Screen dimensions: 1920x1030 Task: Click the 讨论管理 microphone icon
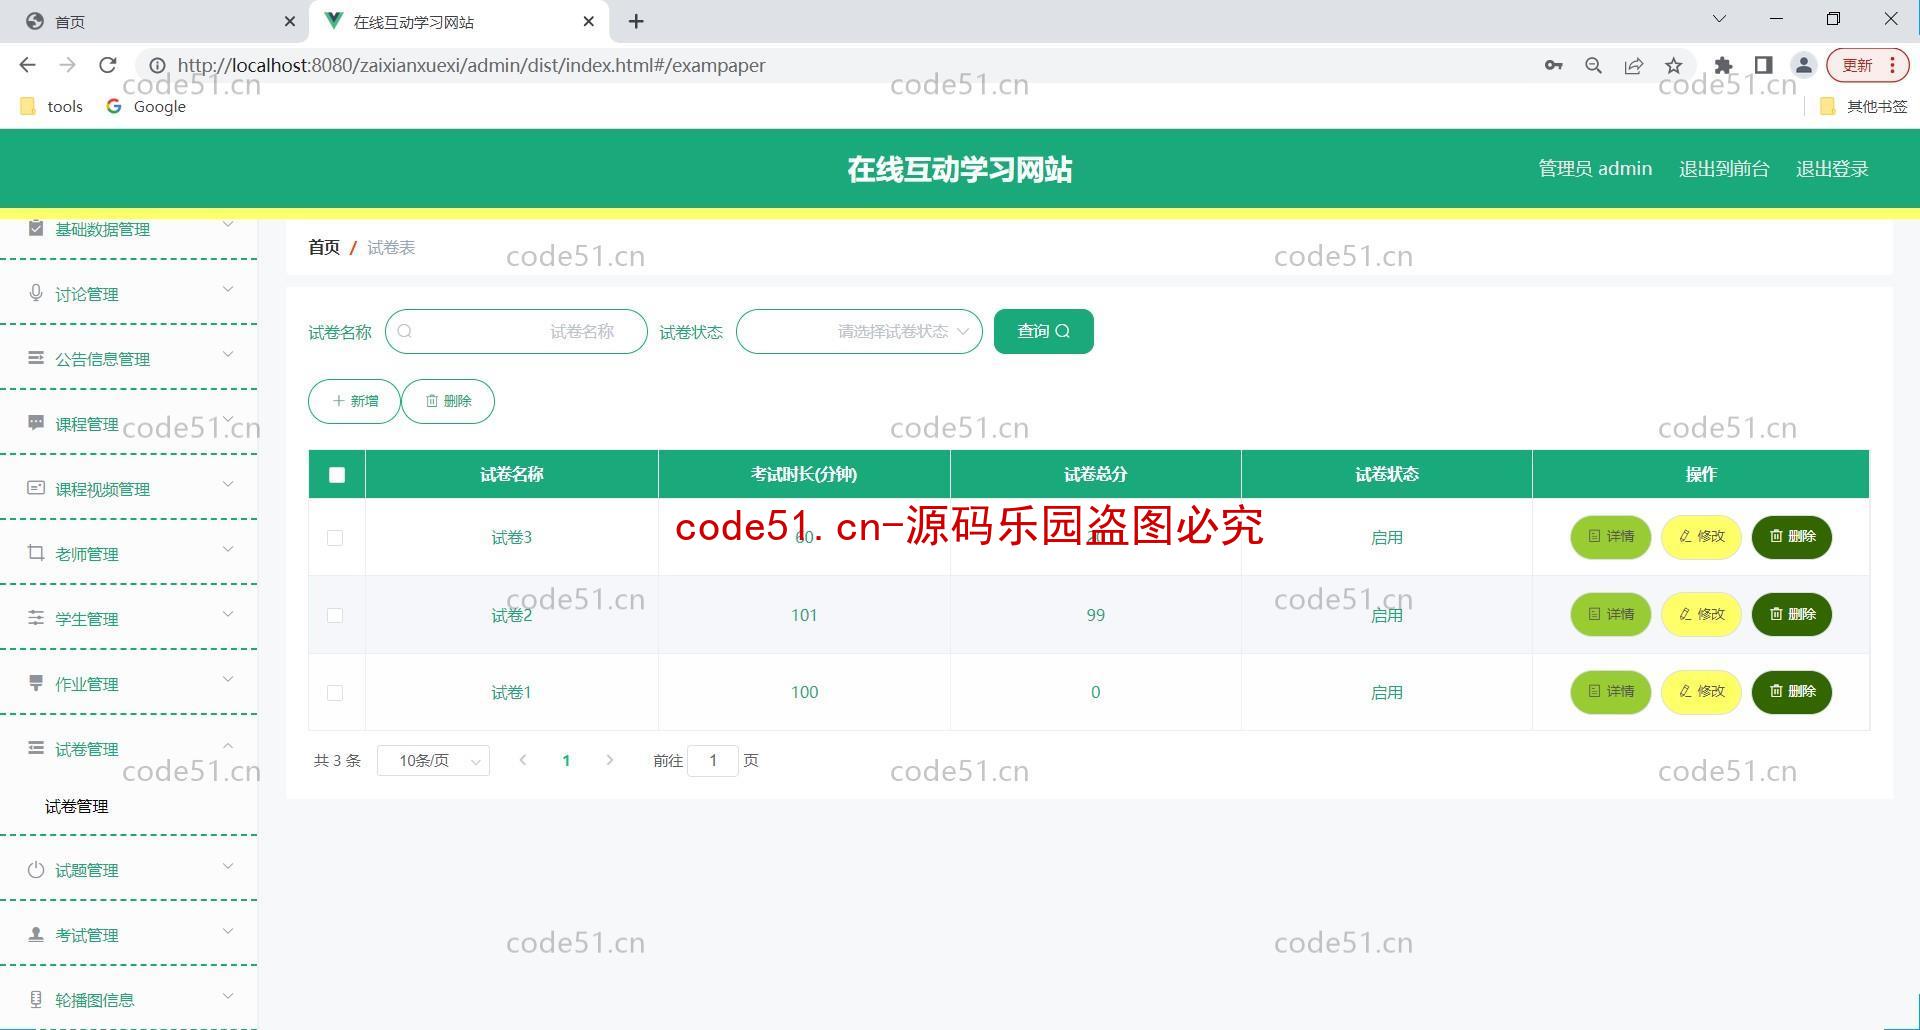click(36, 293)
